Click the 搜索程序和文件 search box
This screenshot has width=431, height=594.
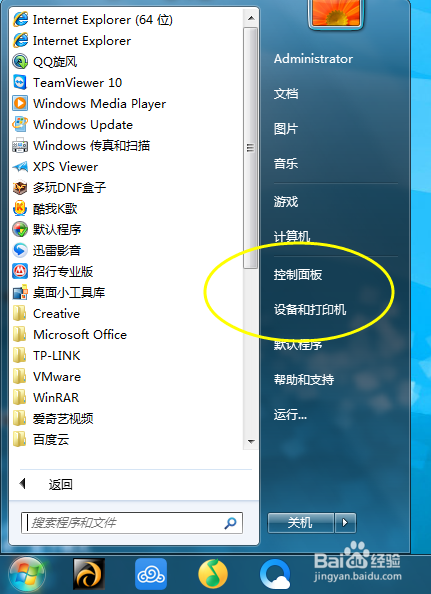coord(132,523)
